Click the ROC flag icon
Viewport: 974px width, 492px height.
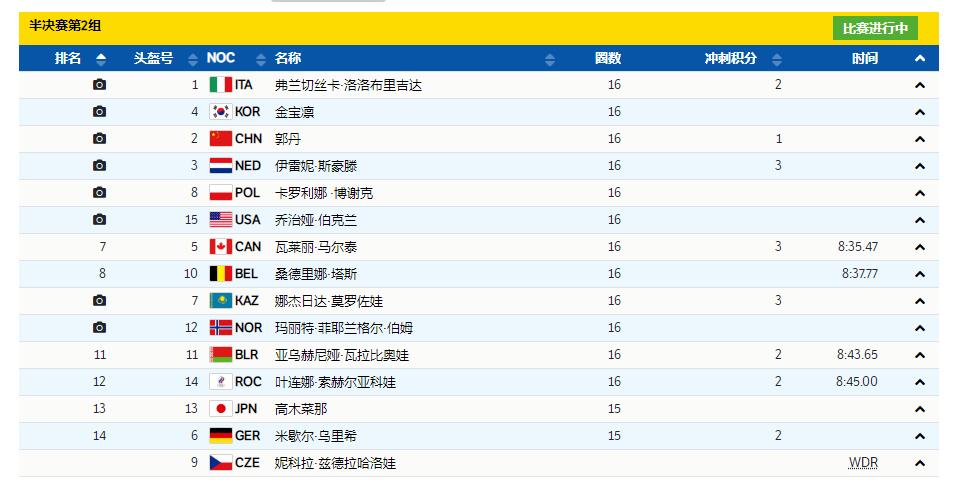click(221, 381)
